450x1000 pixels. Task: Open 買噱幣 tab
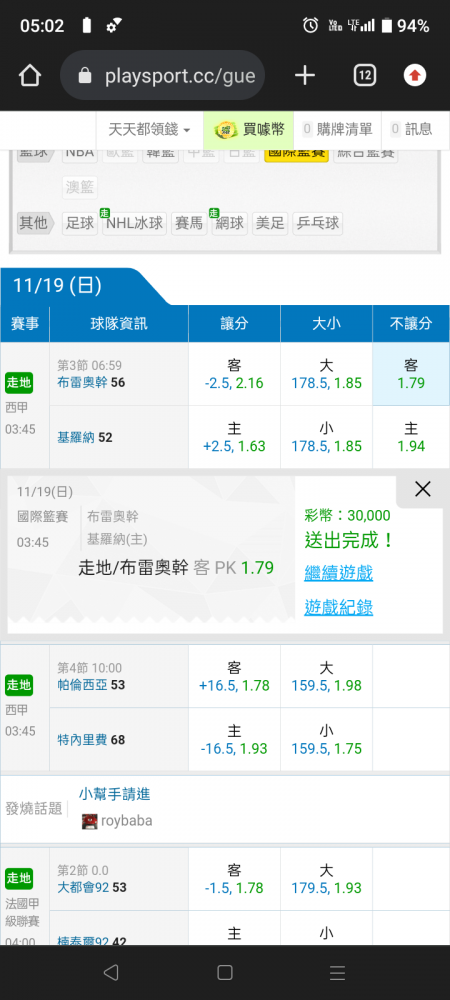coord(249,129)
